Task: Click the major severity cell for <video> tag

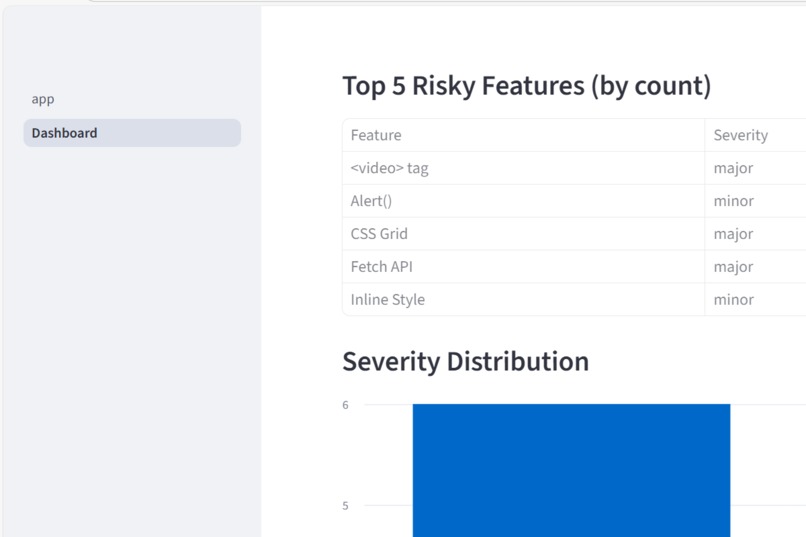Action: pos(755,168)
